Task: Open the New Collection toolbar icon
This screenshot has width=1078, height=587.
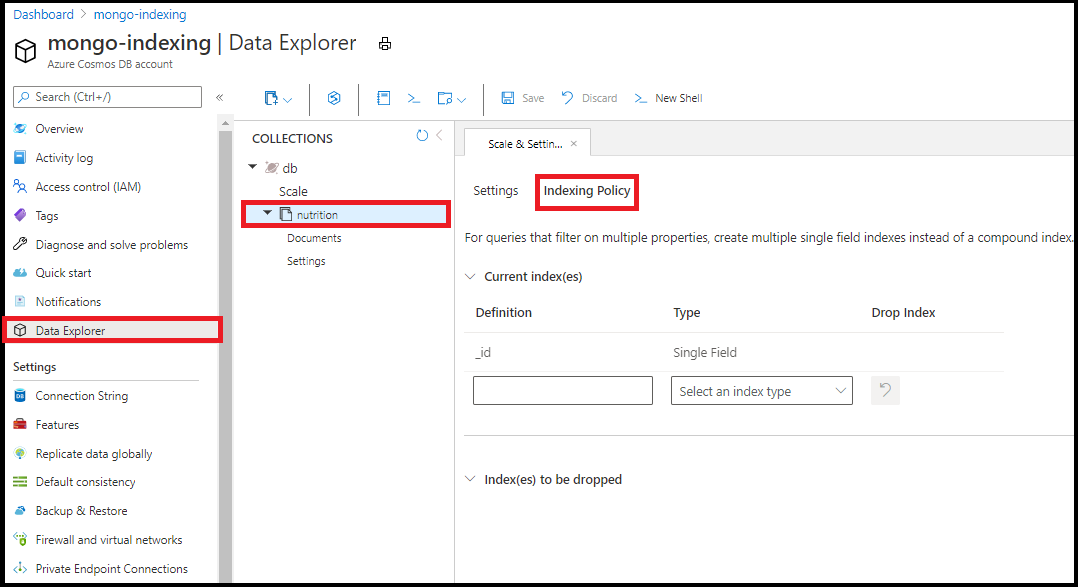Action: 270,98
